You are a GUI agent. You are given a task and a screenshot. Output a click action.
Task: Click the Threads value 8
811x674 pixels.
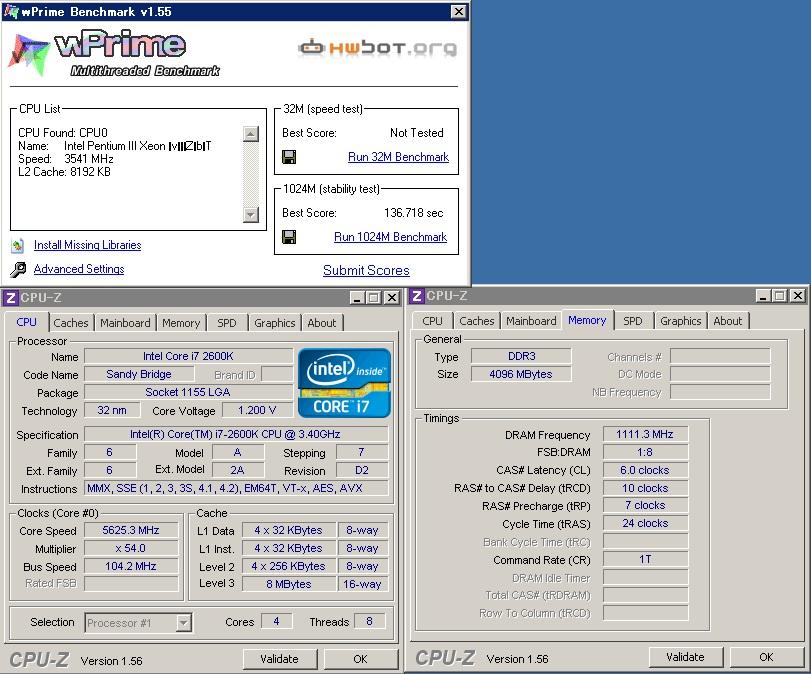(x=369, y=621)
